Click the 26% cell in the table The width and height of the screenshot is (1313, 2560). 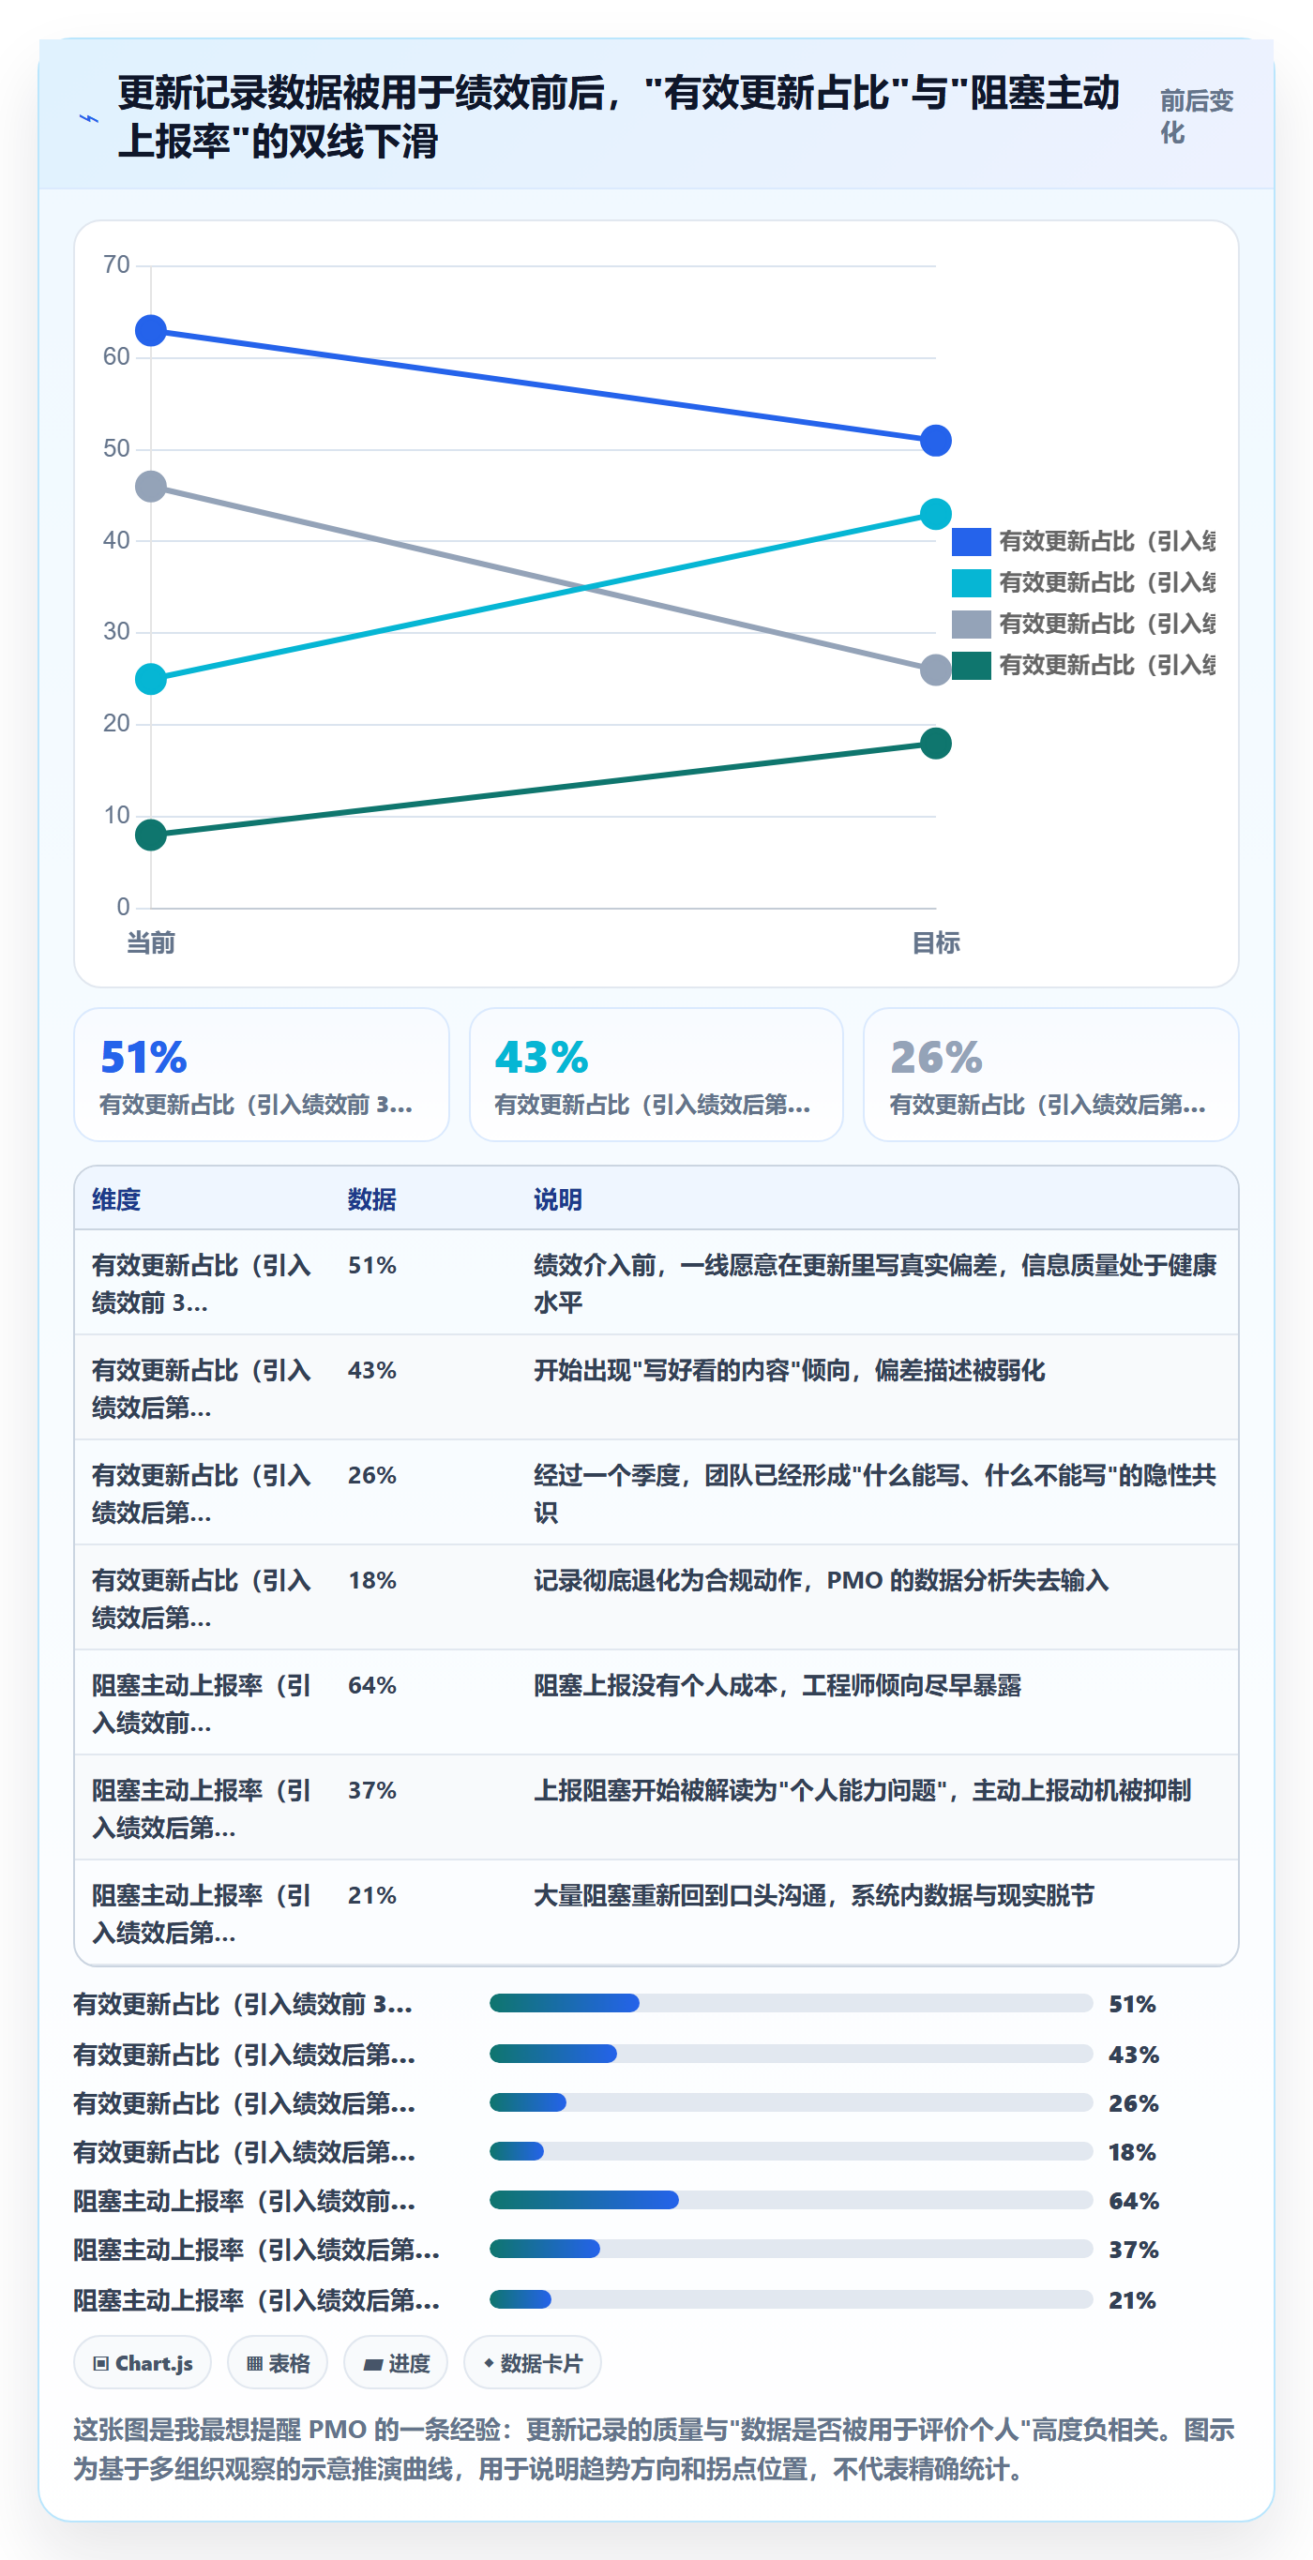tap(371, 1475)
